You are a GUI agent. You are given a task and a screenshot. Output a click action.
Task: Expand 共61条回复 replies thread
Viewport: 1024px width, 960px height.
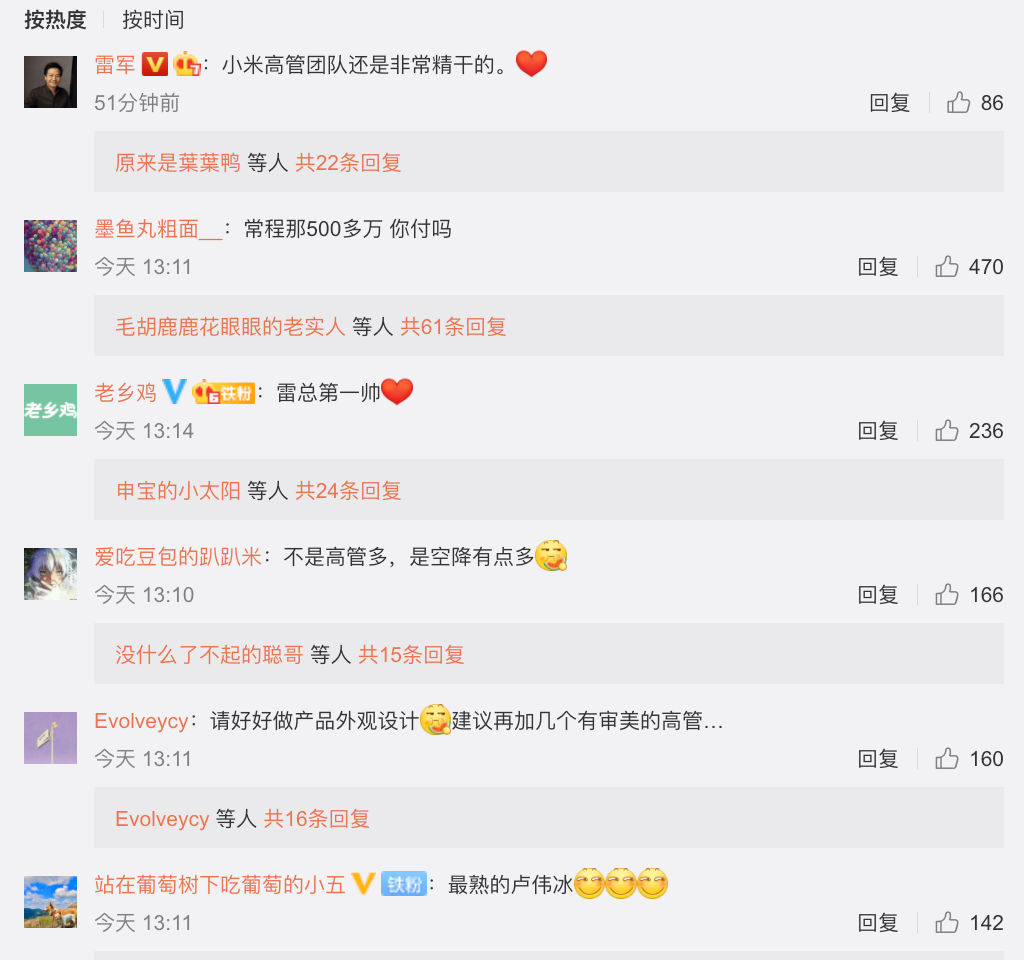tap(453, 327)
